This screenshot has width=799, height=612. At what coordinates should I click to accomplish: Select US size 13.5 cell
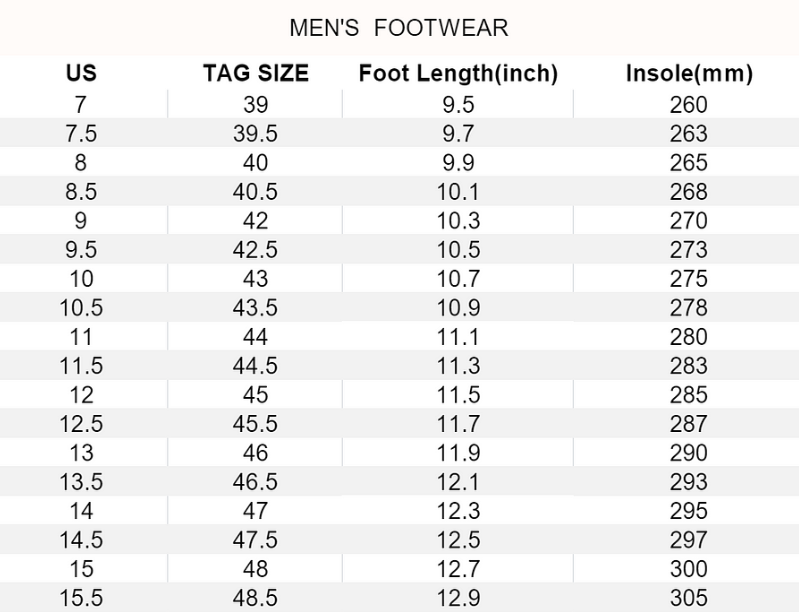pyautogui.click(x=81, y=482)
